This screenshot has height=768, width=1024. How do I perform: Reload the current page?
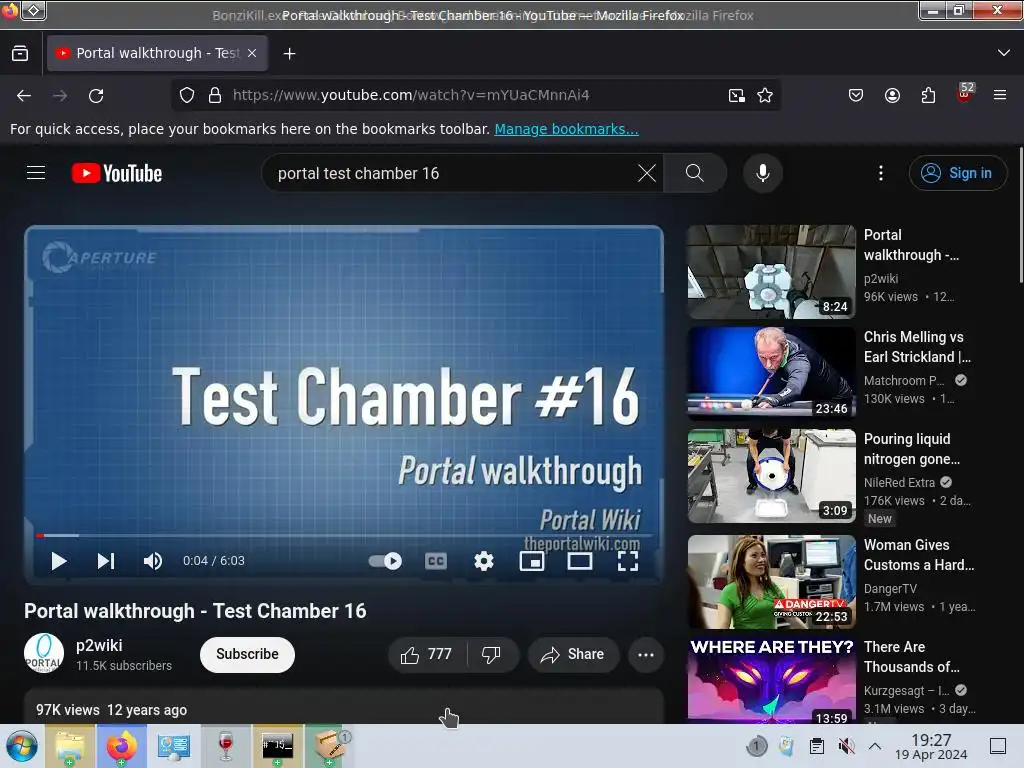click(96, 95)
